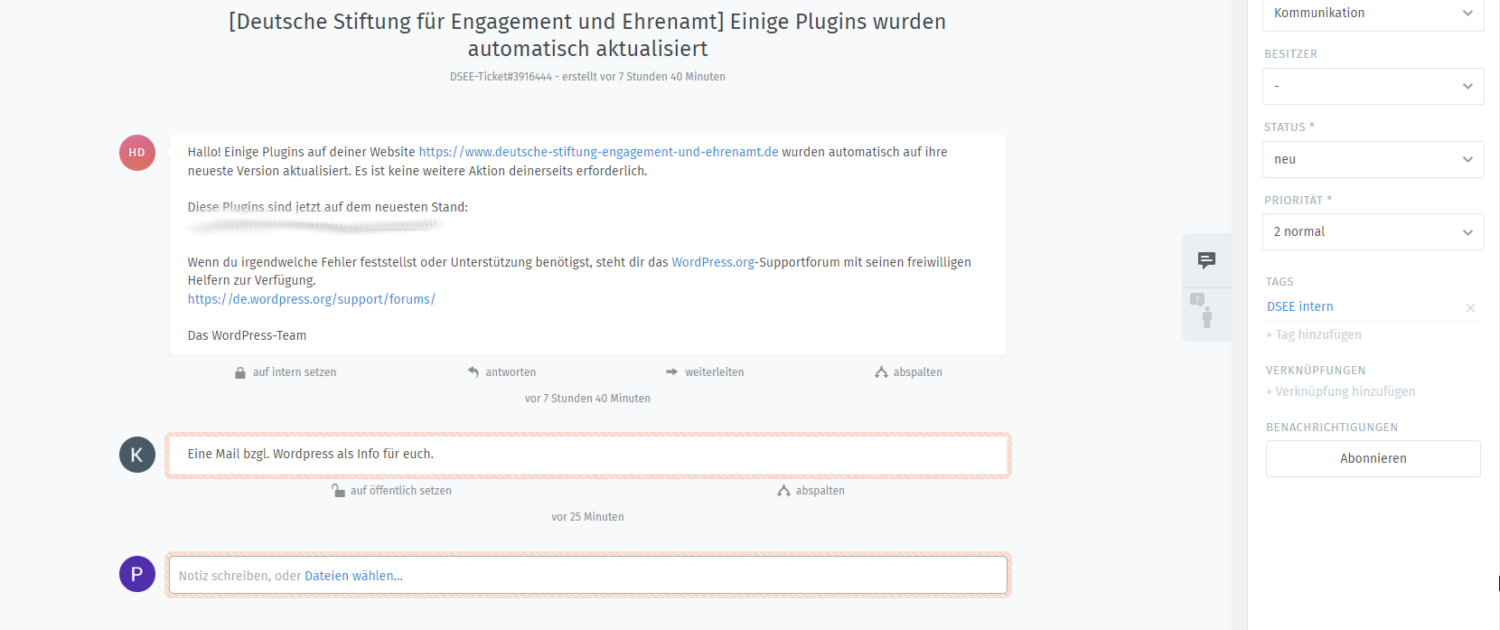
Task: Click the Tag hinzufügen field
Action: [1314, 335]
